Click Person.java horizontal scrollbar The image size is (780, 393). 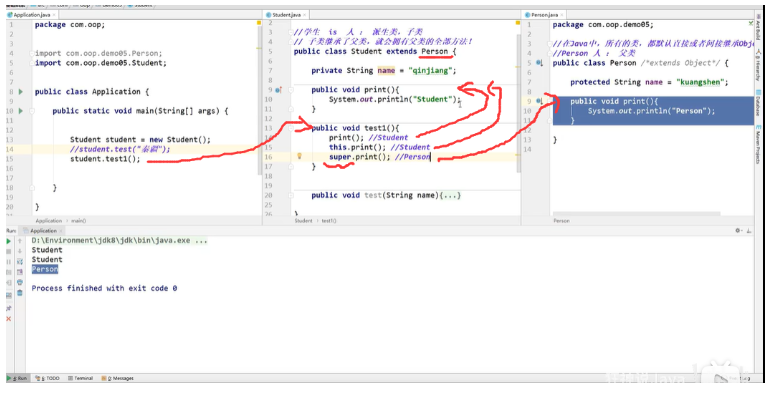click(x=636, y=214)
